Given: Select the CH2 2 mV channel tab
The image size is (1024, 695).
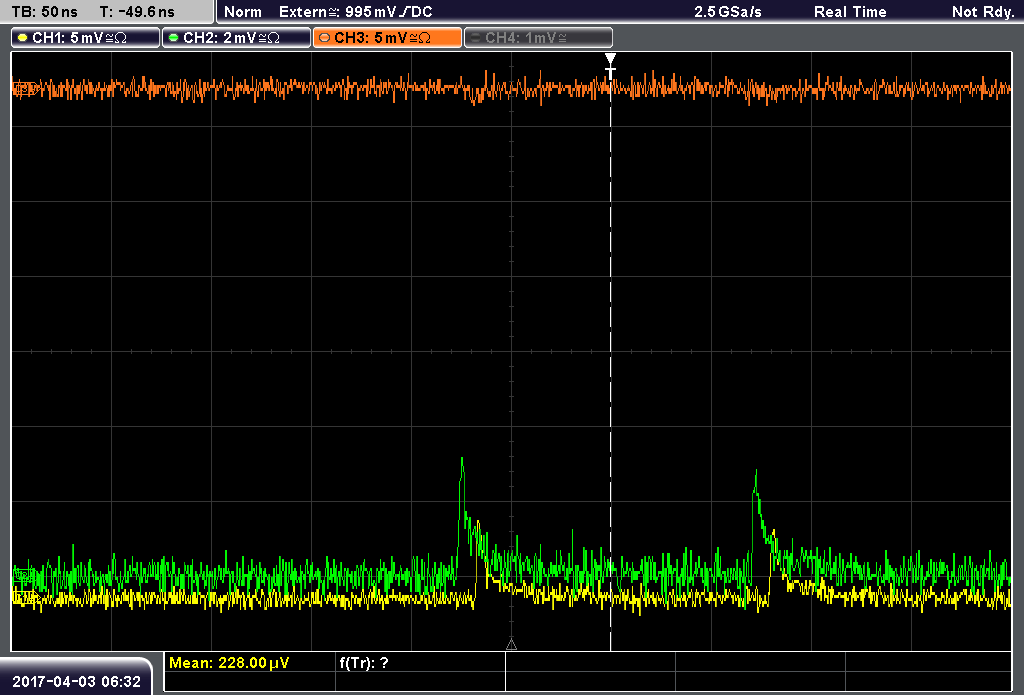Looking at the screenshot, I should click(x=236, y=38).
